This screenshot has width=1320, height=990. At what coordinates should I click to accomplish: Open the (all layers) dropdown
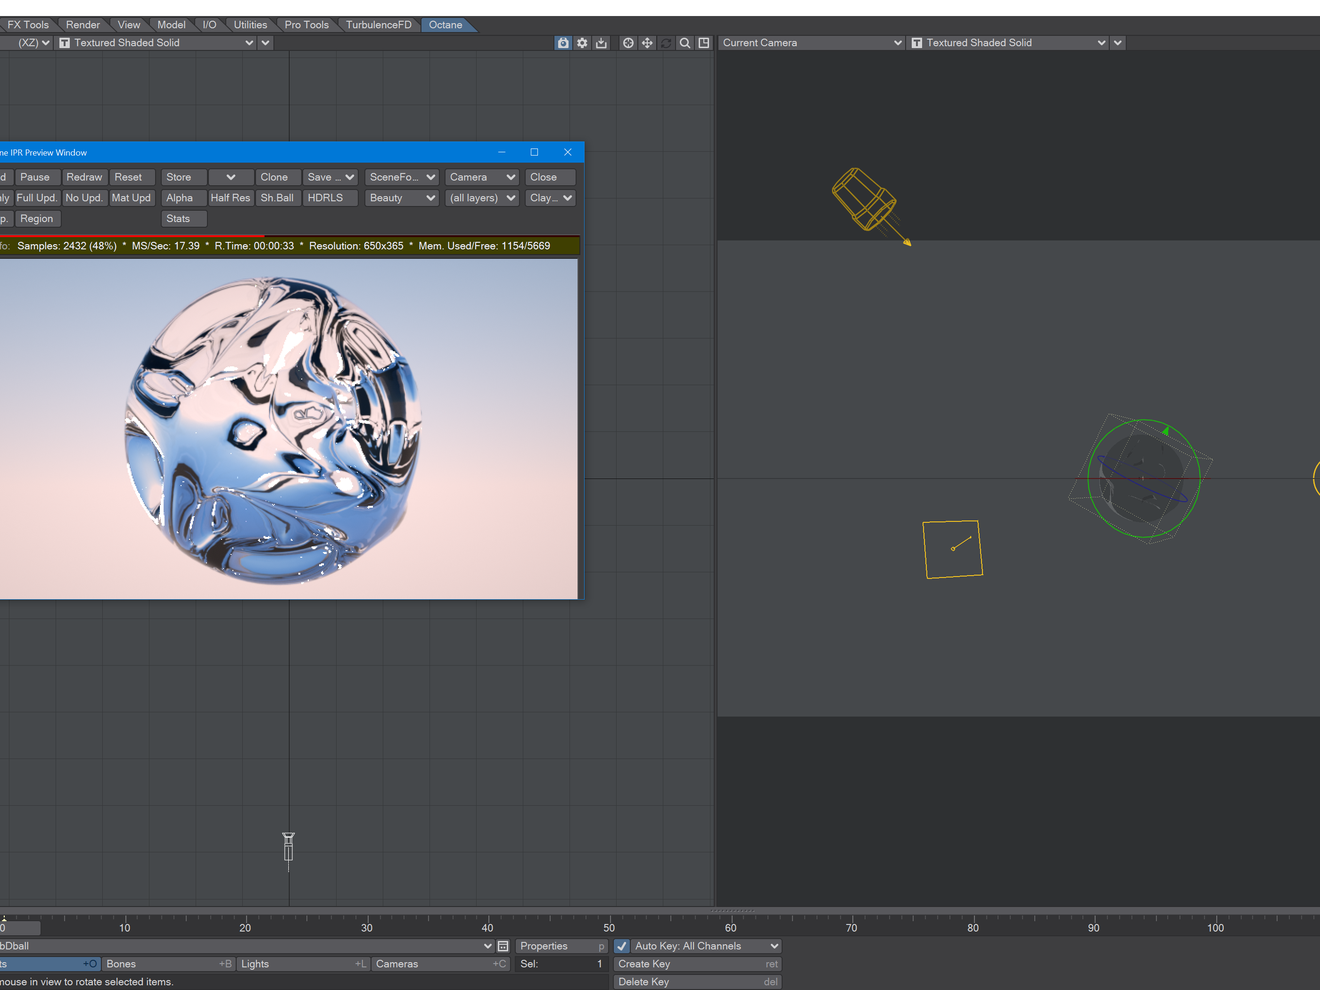click(481, 198)
